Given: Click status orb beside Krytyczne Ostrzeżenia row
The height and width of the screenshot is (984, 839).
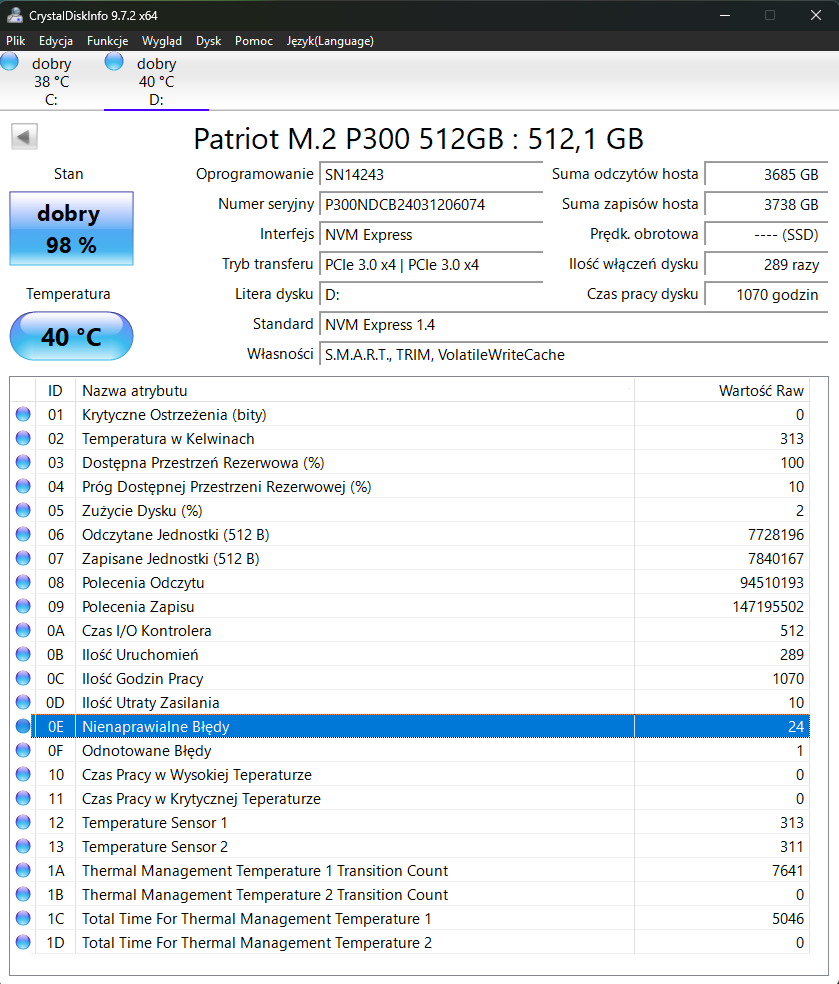Looking at the screenshot, I should [23, 415].
